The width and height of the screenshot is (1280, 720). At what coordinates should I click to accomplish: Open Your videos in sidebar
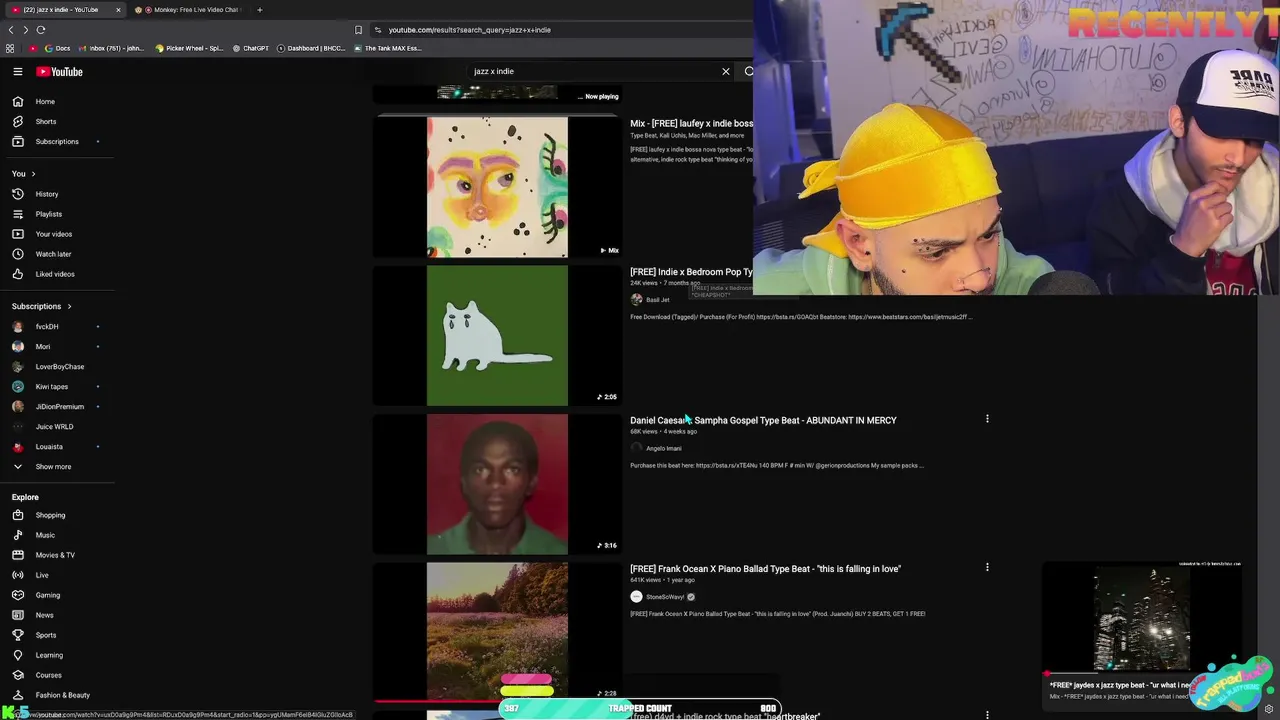coord(53,234)
